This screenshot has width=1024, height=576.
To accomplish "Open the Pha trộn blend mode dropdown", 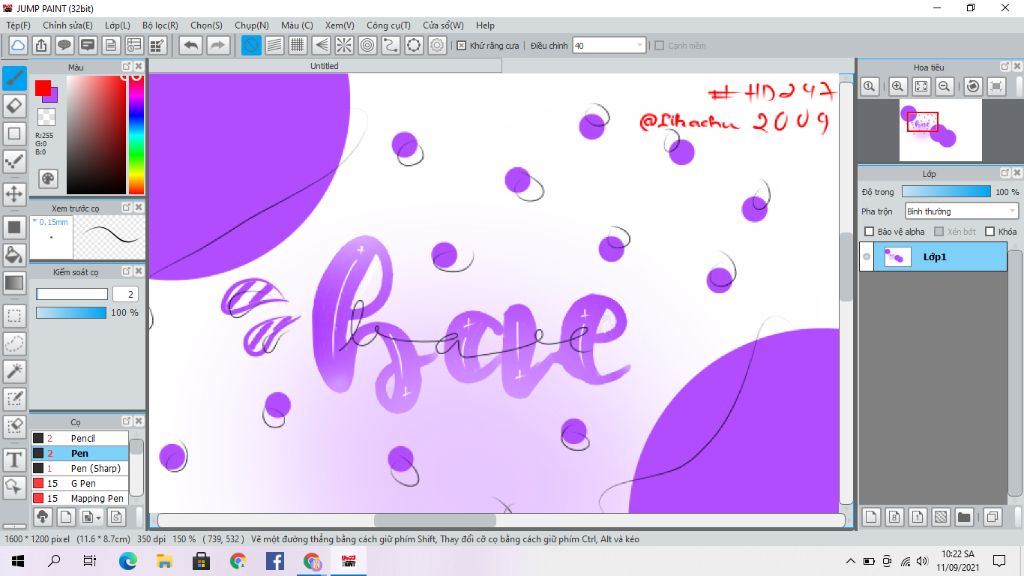I will [961, 212].
